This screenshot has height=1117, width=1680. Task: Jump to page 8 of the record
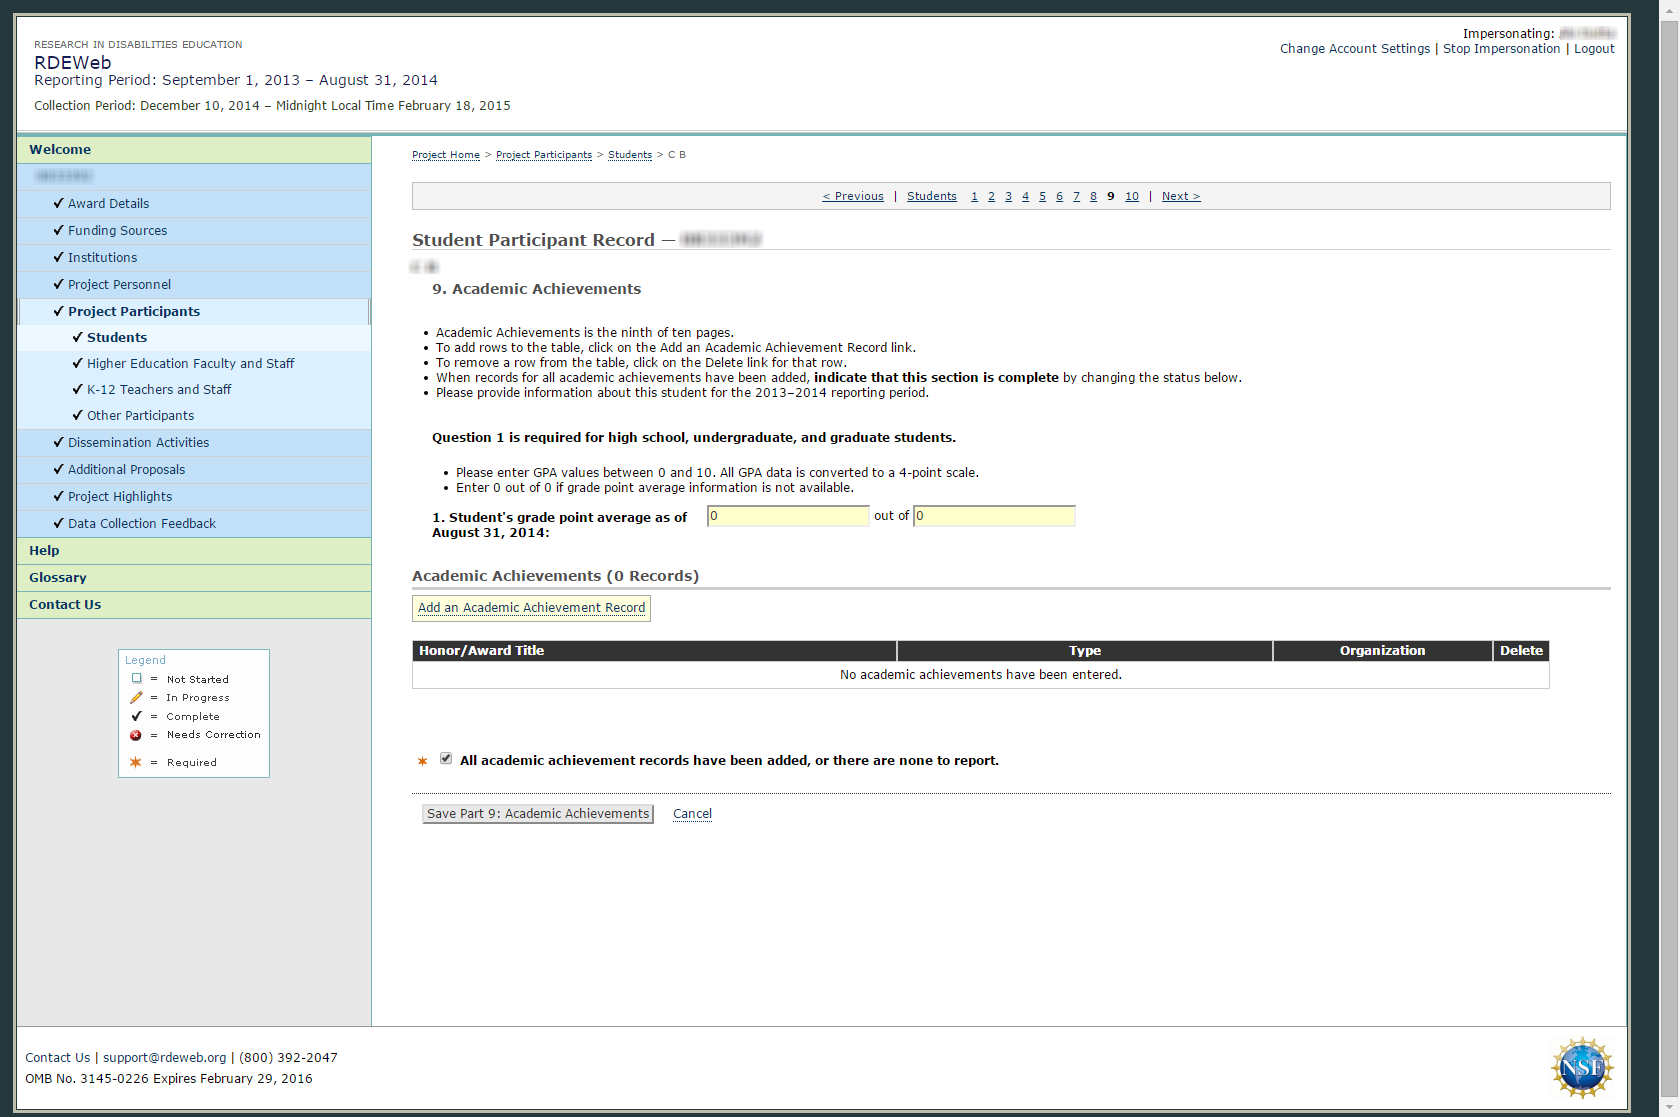click(1093, 196)
